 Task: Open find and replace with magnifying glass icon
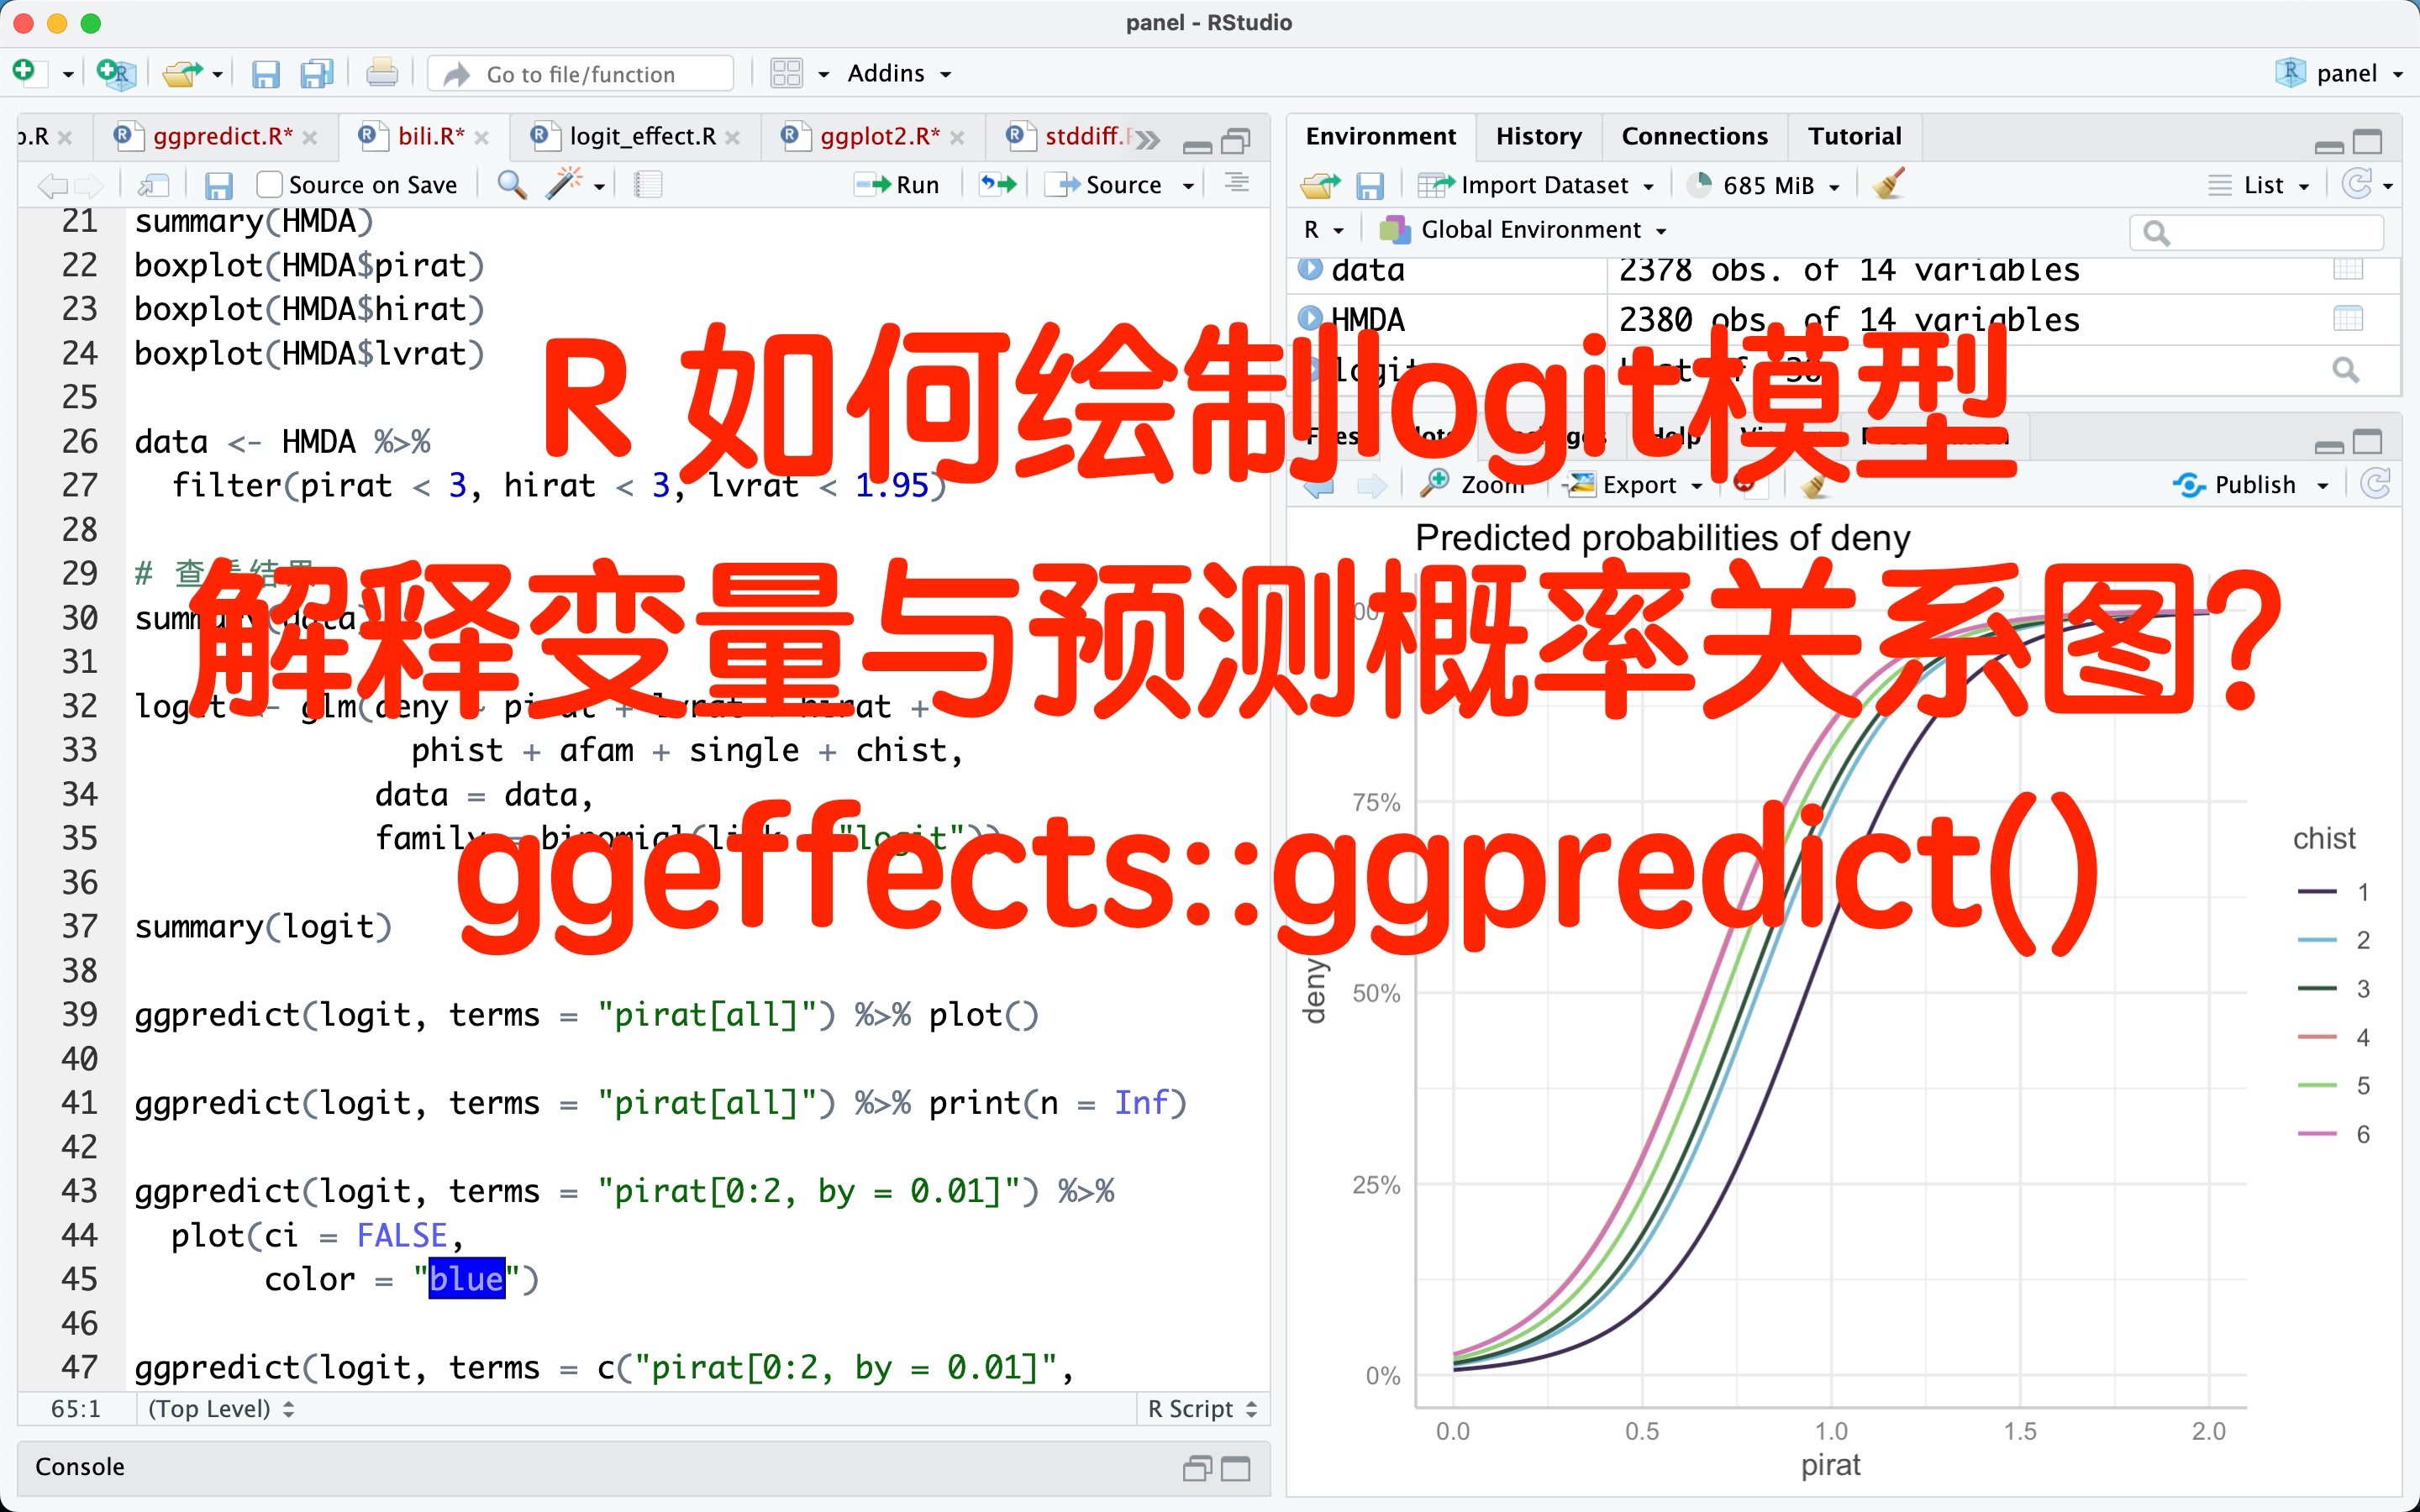tap(512, 184)
